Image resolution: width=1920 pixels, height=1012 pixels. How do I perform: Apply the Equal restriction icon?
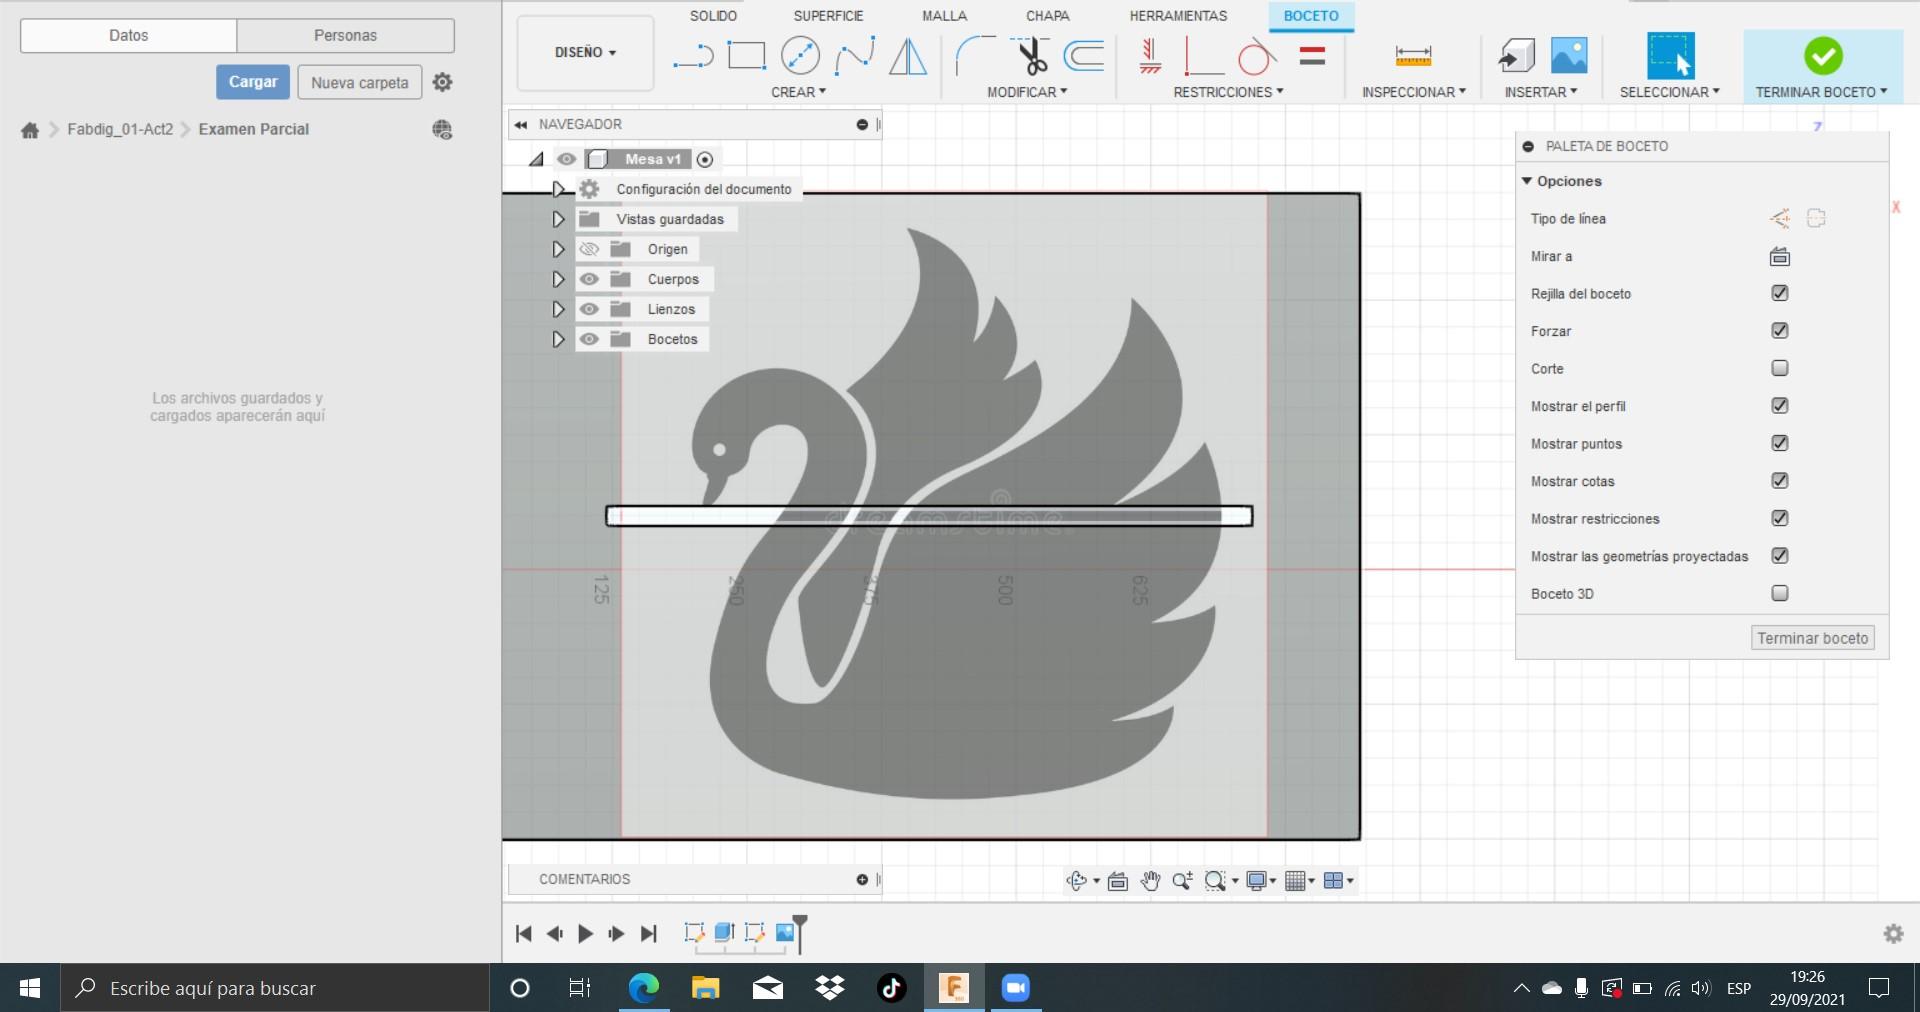pos(1312,56)
